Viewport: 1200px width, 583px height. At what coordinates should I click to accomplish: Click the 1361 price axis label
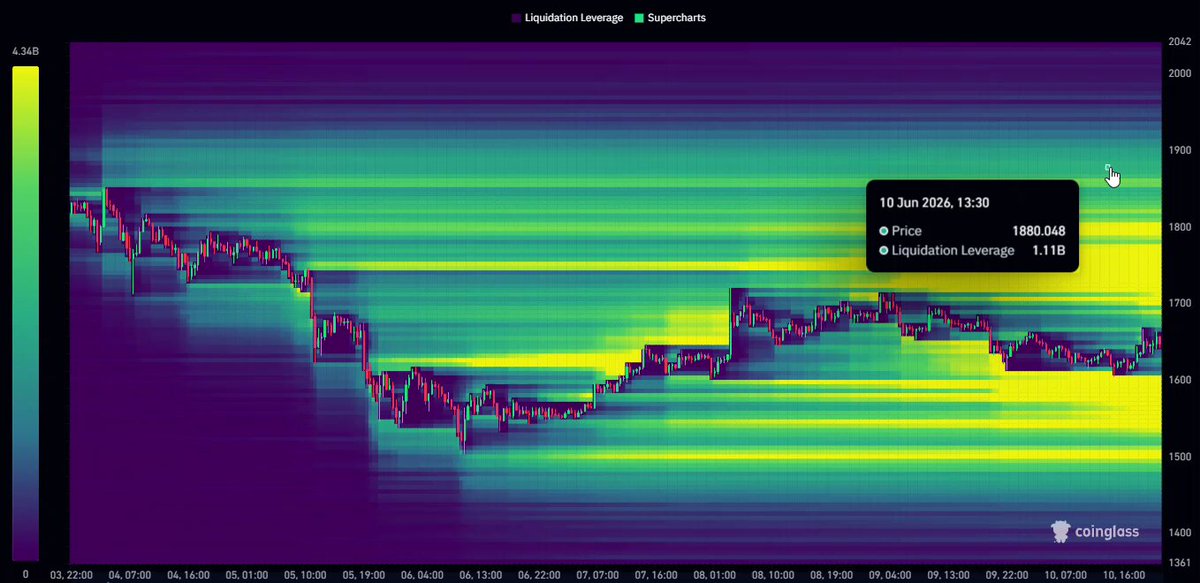coord(1180,562)
